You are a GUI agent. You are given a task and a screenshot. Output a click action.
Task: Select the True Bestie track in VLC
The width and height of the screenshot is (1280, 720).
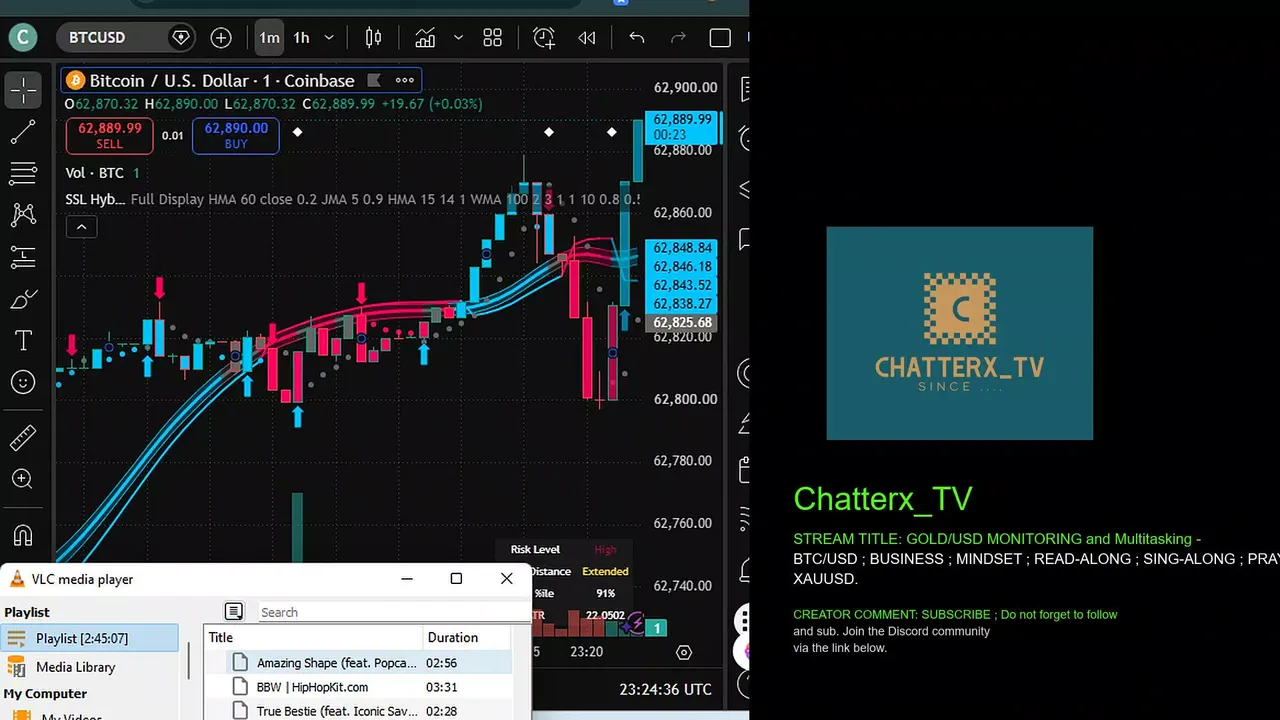(x=337, y=711)
